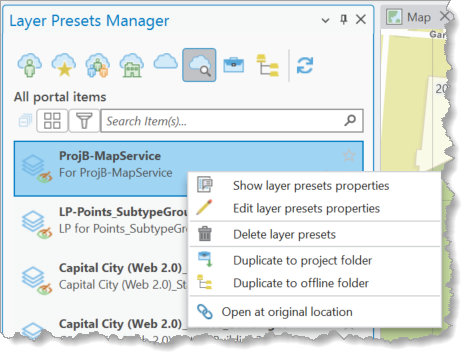Show My Favorites cloud star view
The height and width of the screenshot is (362, 474).
pos(64,65)
